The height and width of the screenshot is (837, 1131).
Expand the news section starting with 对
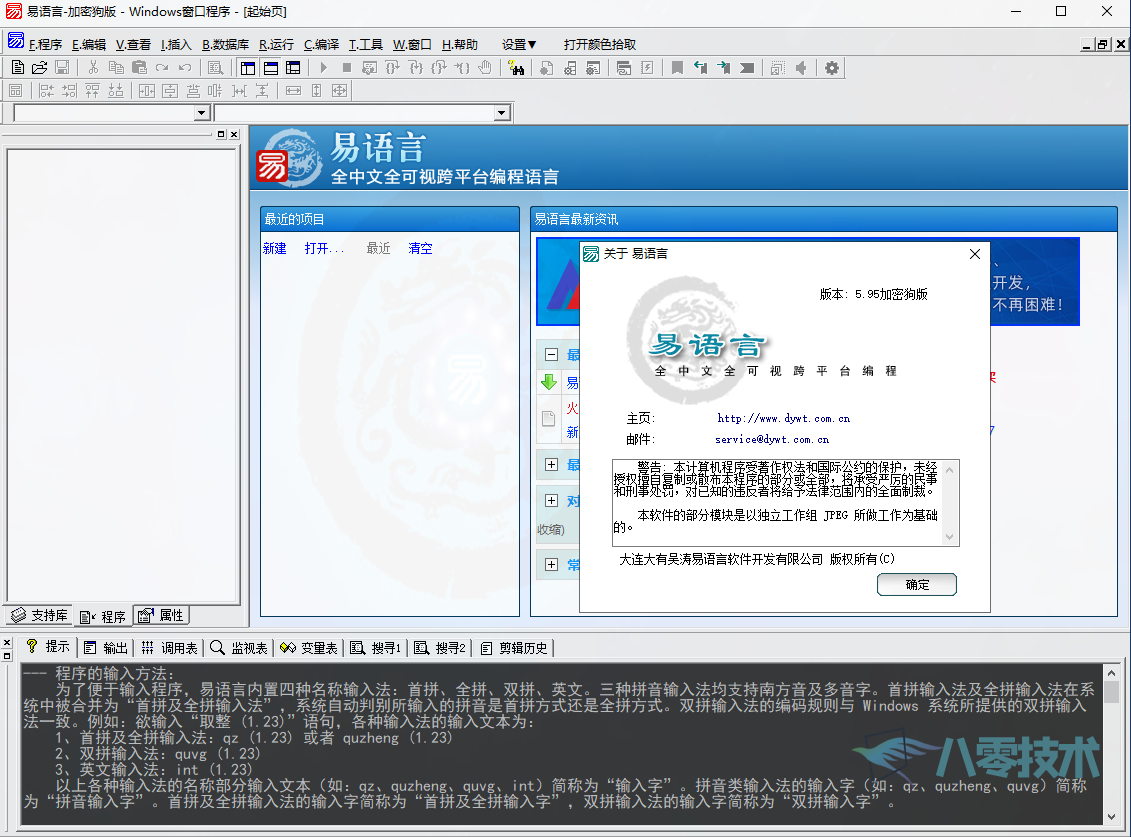pos(552,500)
